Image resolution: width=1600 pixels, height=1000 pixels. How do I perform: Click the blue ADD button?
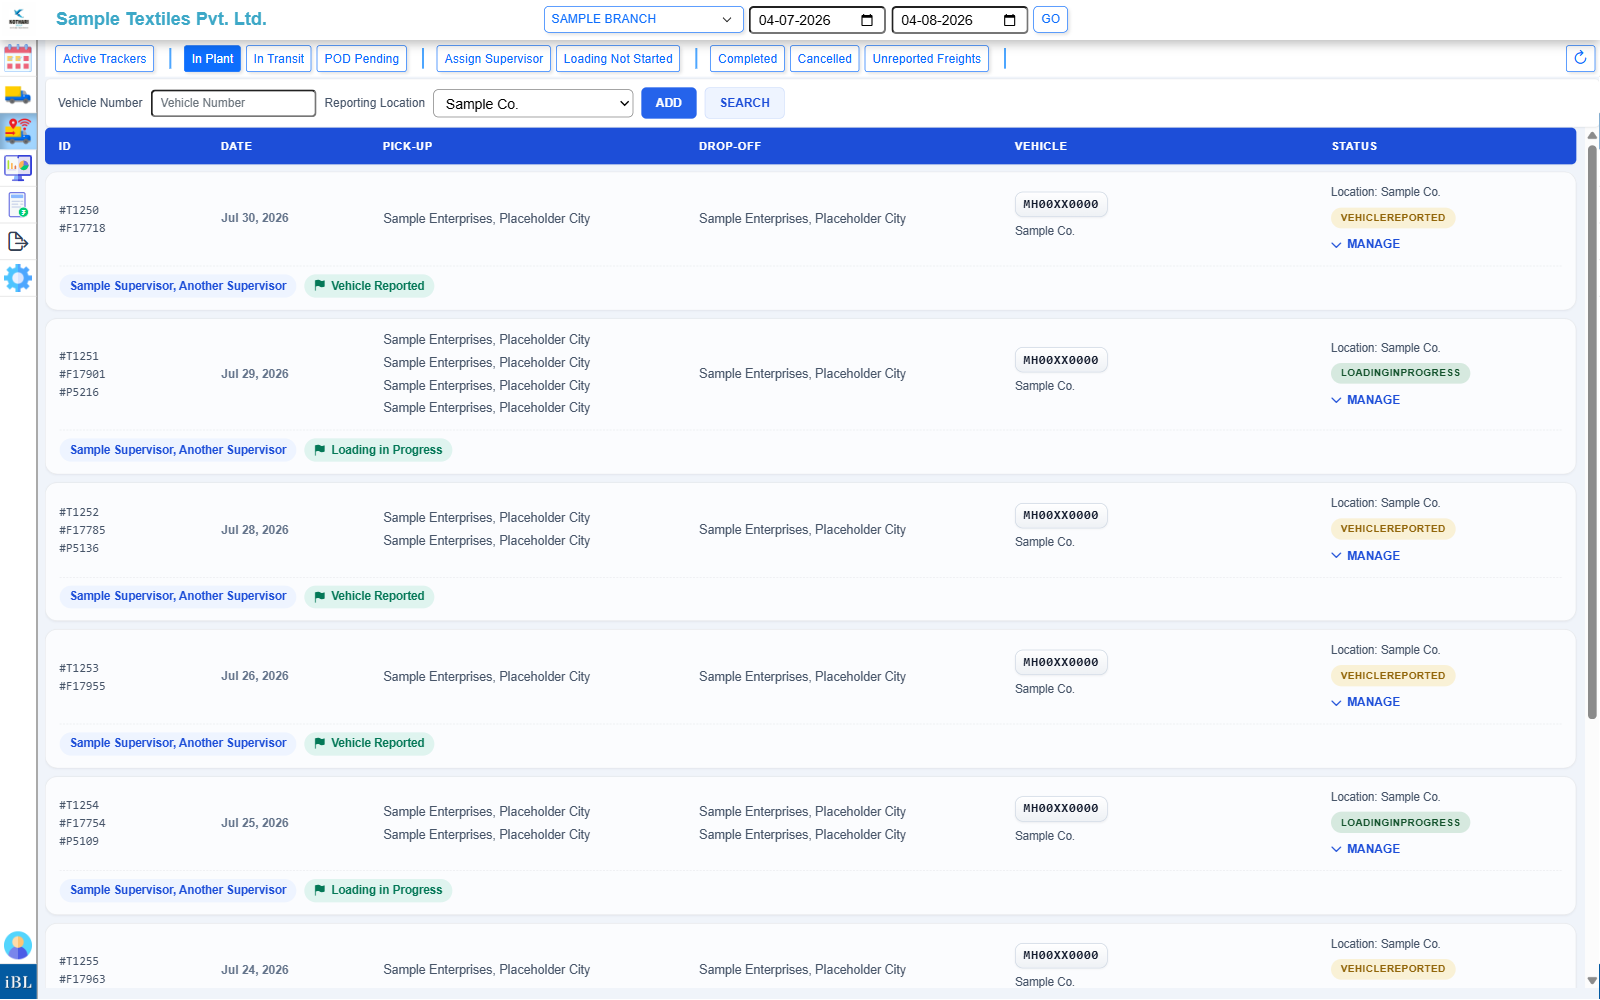coord(669,103)
